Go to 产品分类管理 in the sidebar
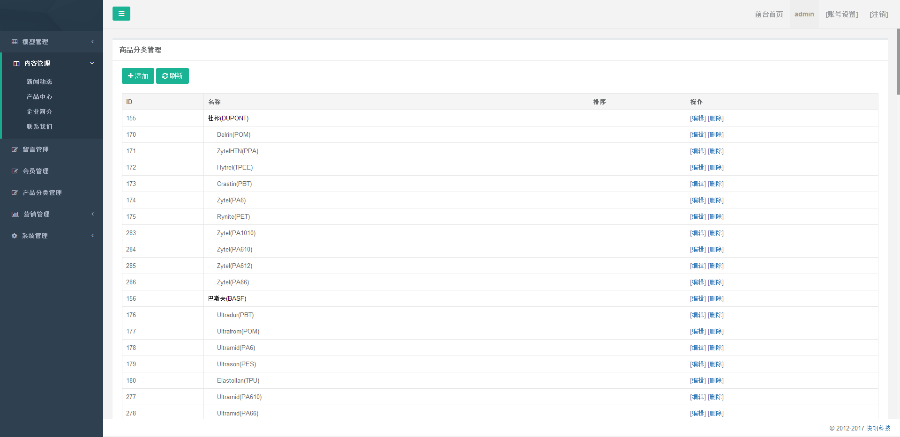This screenshot has height=437, width=900. (x=41, y=192)
